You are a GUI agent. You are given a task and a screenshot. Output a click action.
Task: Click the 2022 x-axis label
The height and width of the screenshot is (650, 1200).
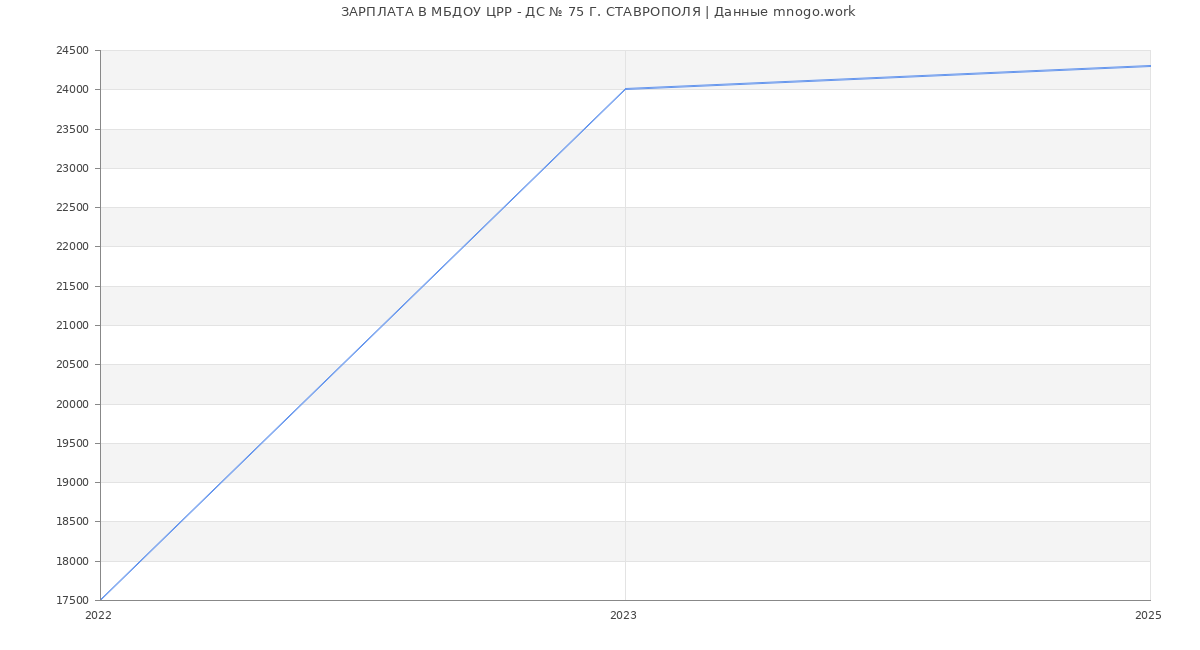pos(98,615)
